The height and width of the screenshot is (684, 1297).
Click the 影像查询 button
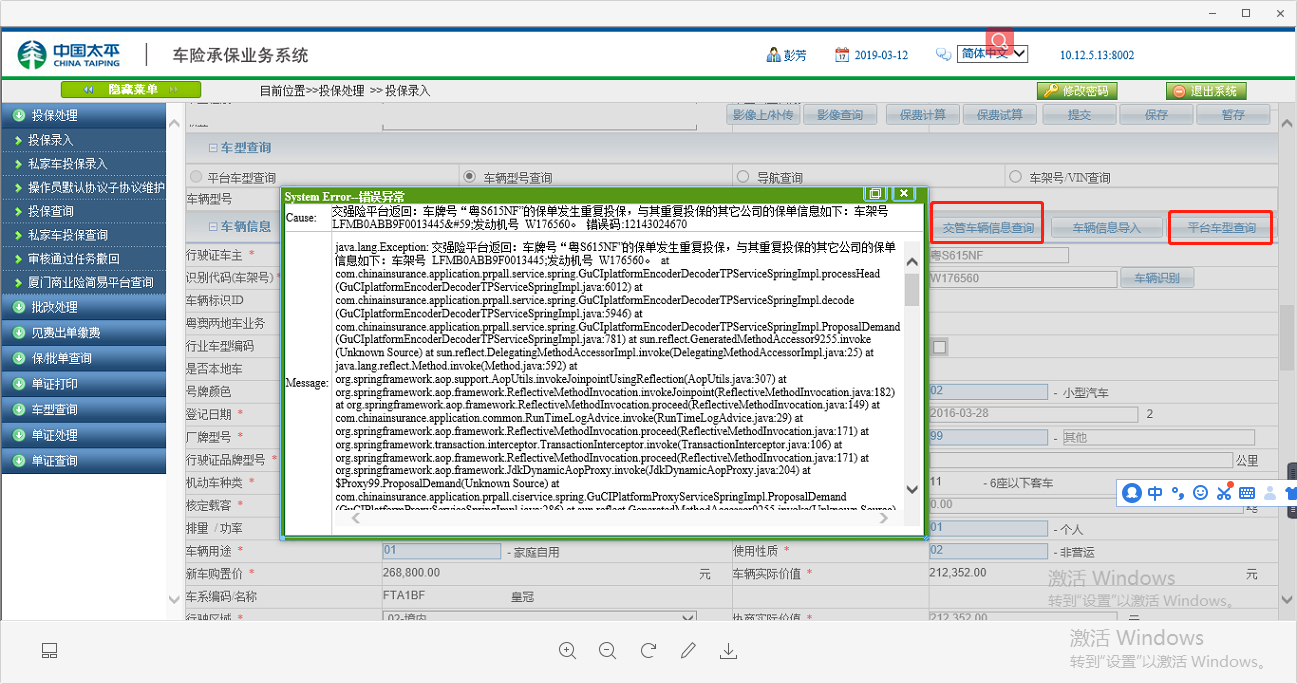[x=840, y=115]
